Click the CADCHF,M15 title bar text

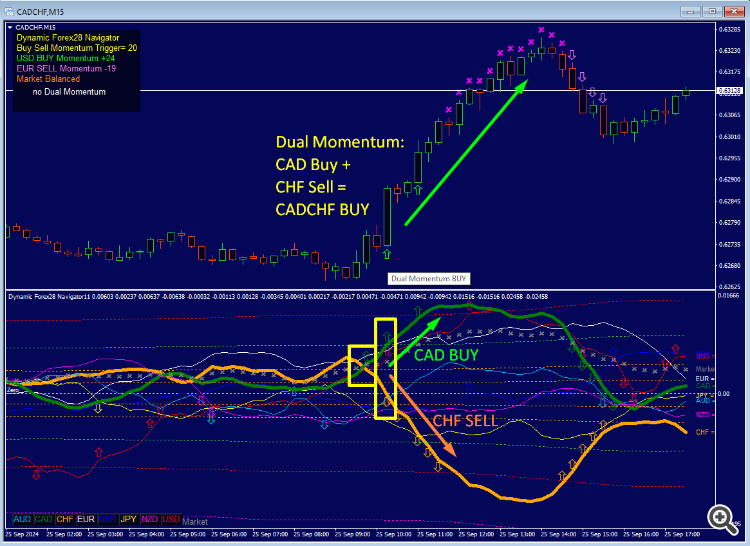pos(40,11)
